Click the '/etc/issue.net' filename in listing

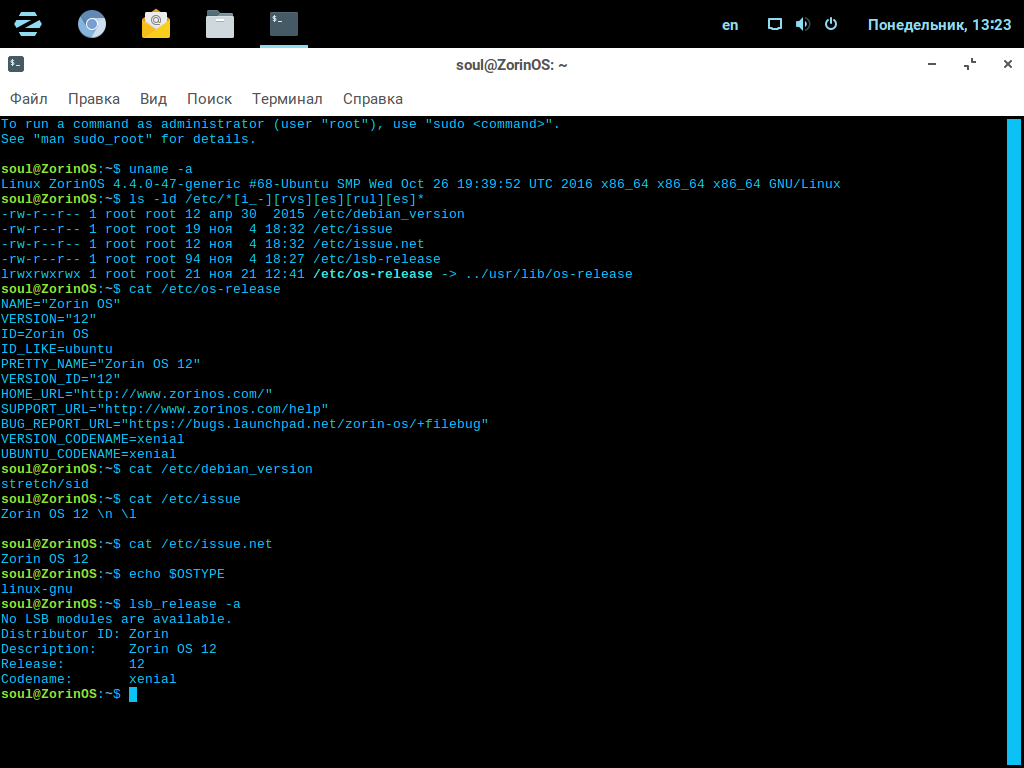369,244
